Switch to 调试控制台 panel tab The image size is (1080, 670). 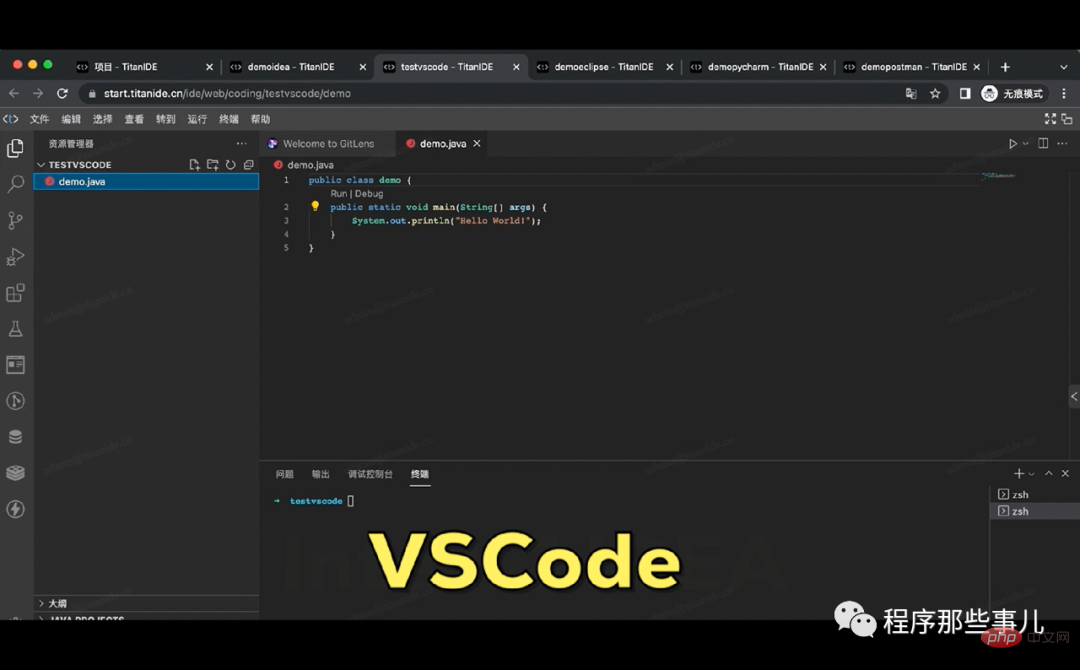(x=370, y=474)
